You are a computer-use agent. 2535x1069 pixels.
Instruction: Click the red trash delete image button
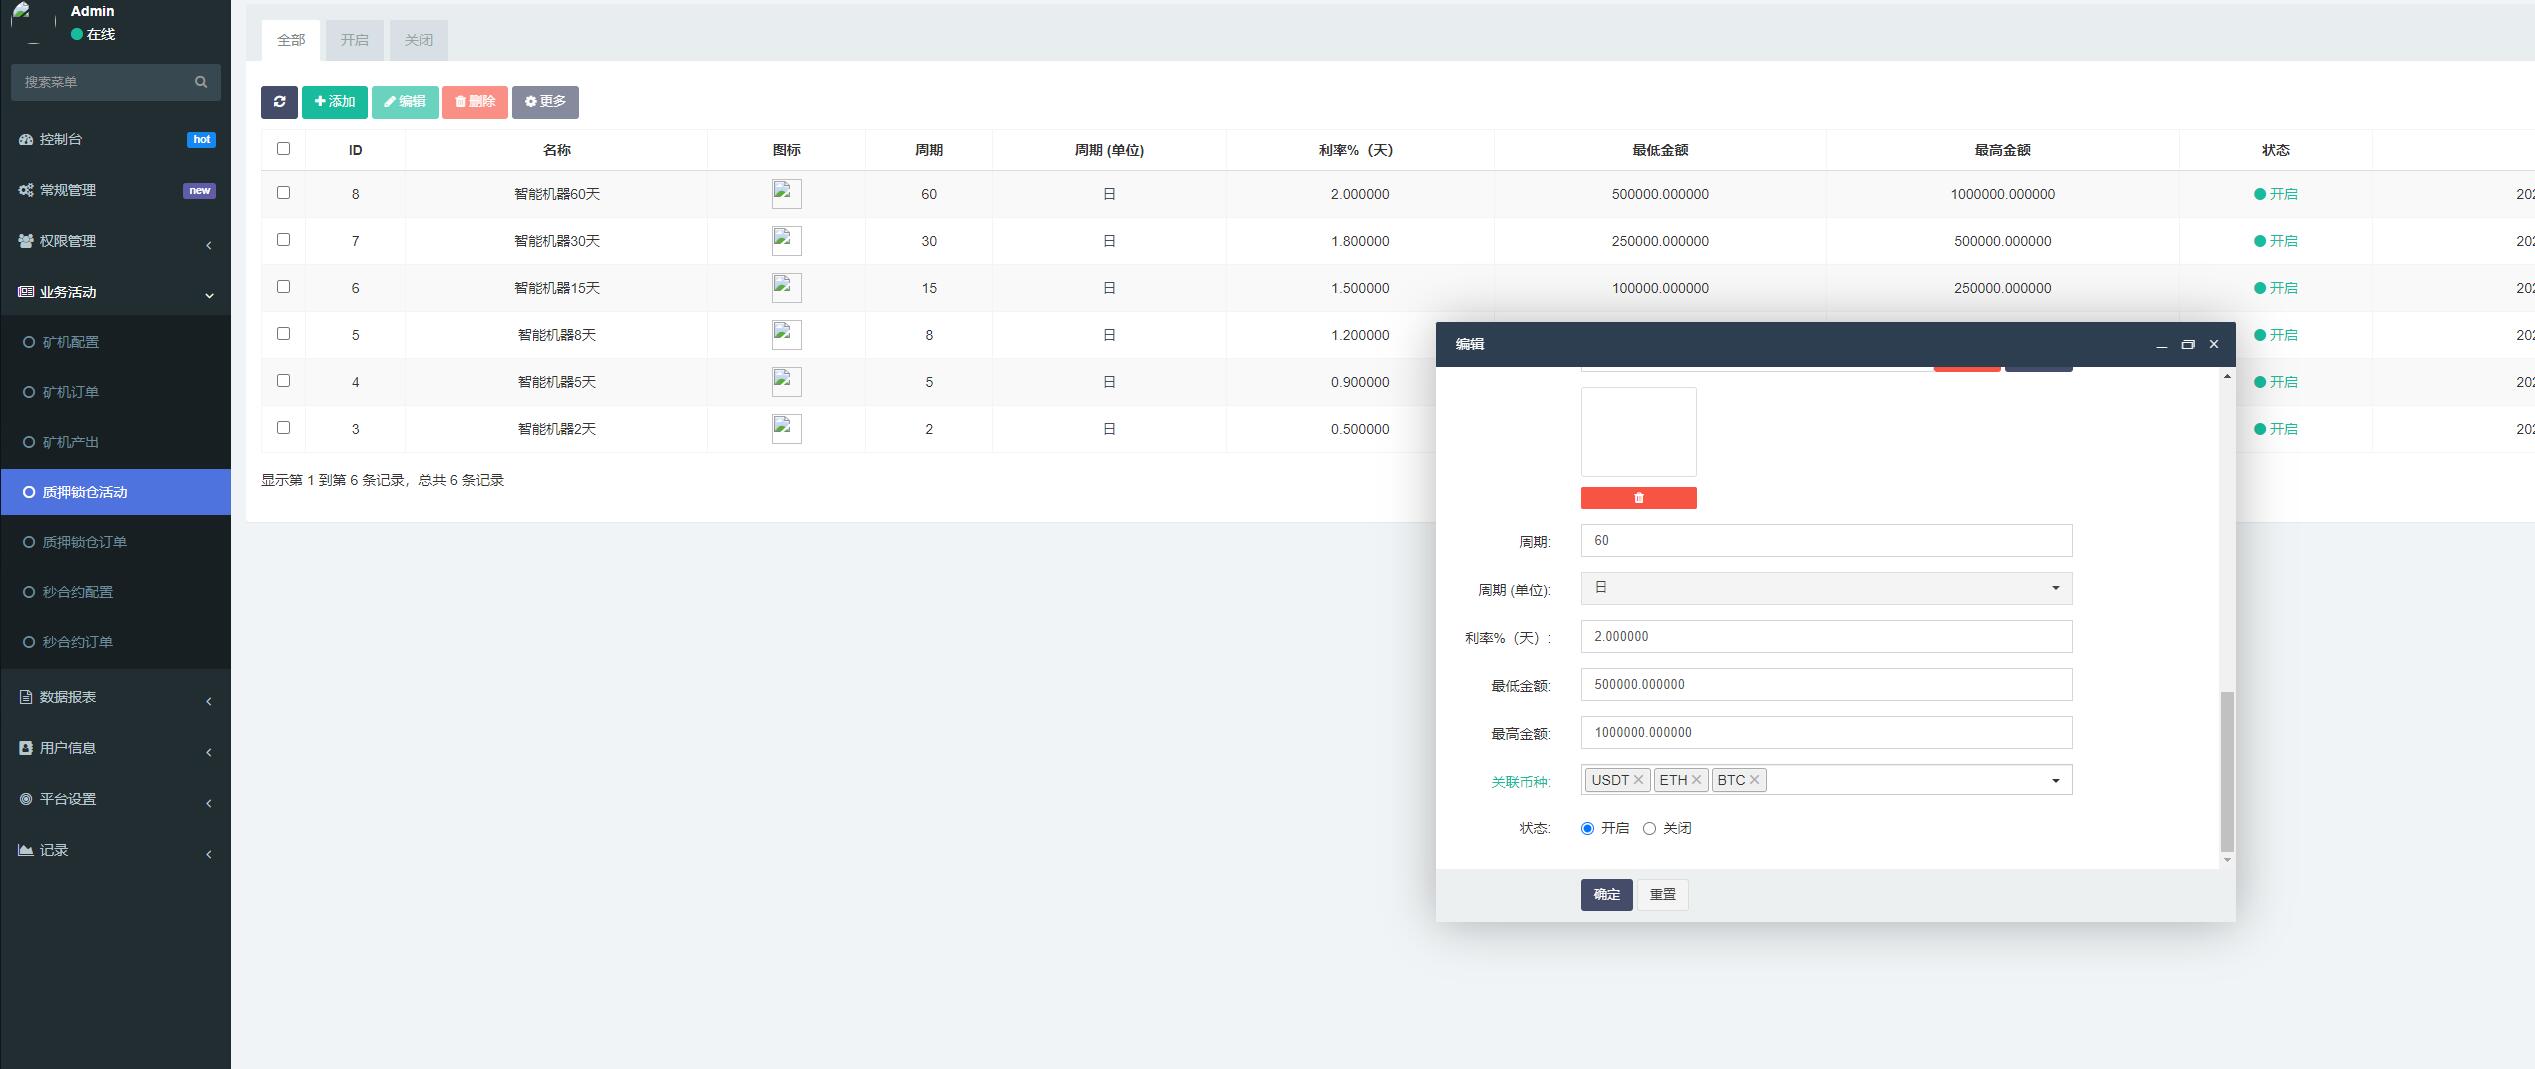point(1638,498)
